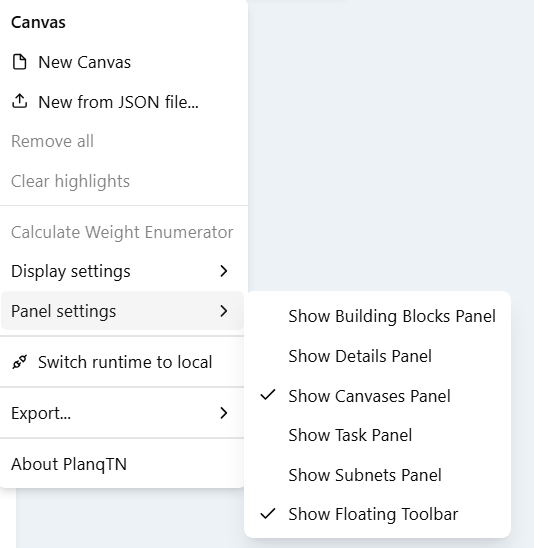Click the upload icon for JSON import
534x548 pixels.
(x=19, y=101)
